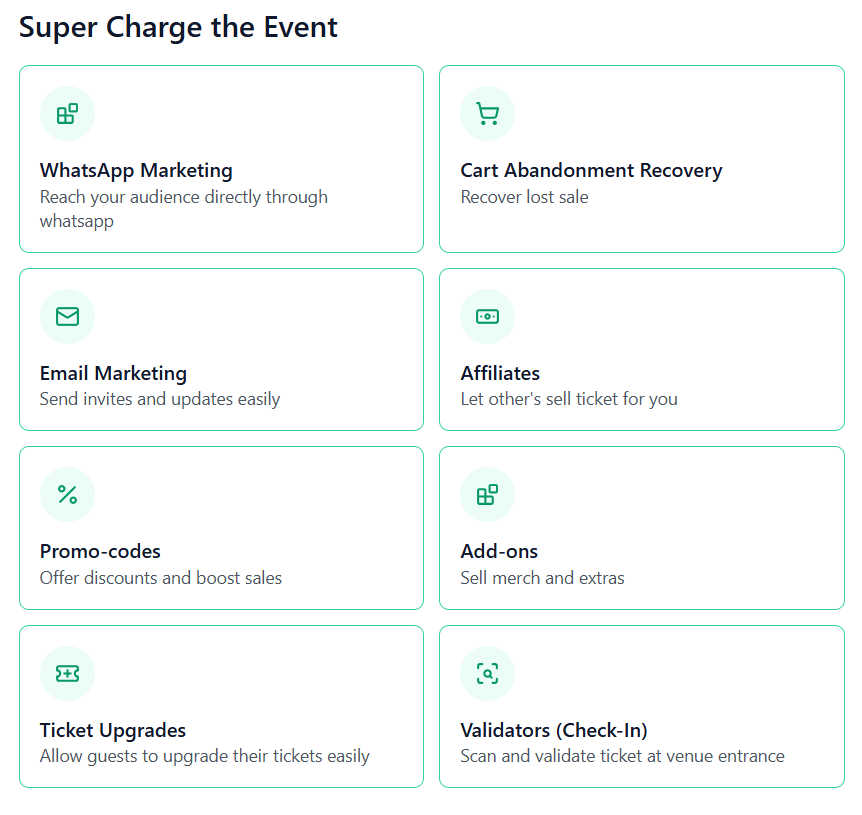Open the Affiliates heading
Image resolution: width=862 pixels, height=815 pixels.
pyautogui.click(x=500, y=374)
